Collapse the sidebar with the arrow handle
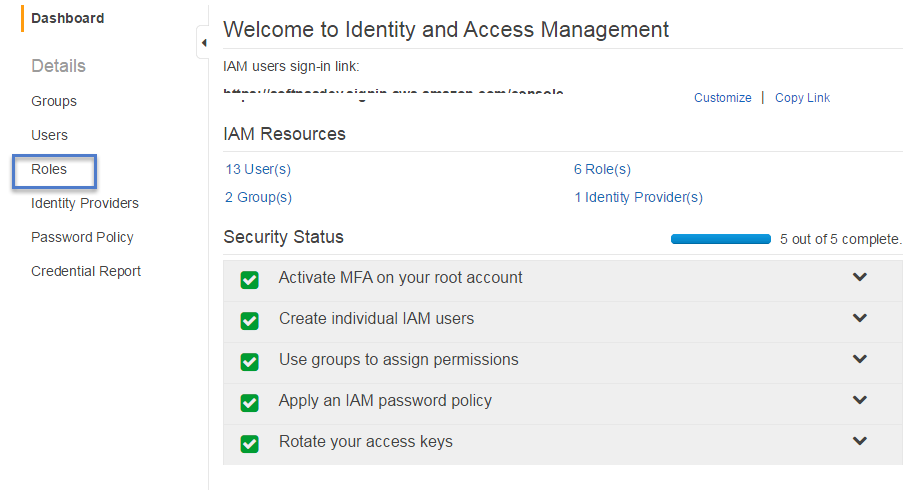 204,42
